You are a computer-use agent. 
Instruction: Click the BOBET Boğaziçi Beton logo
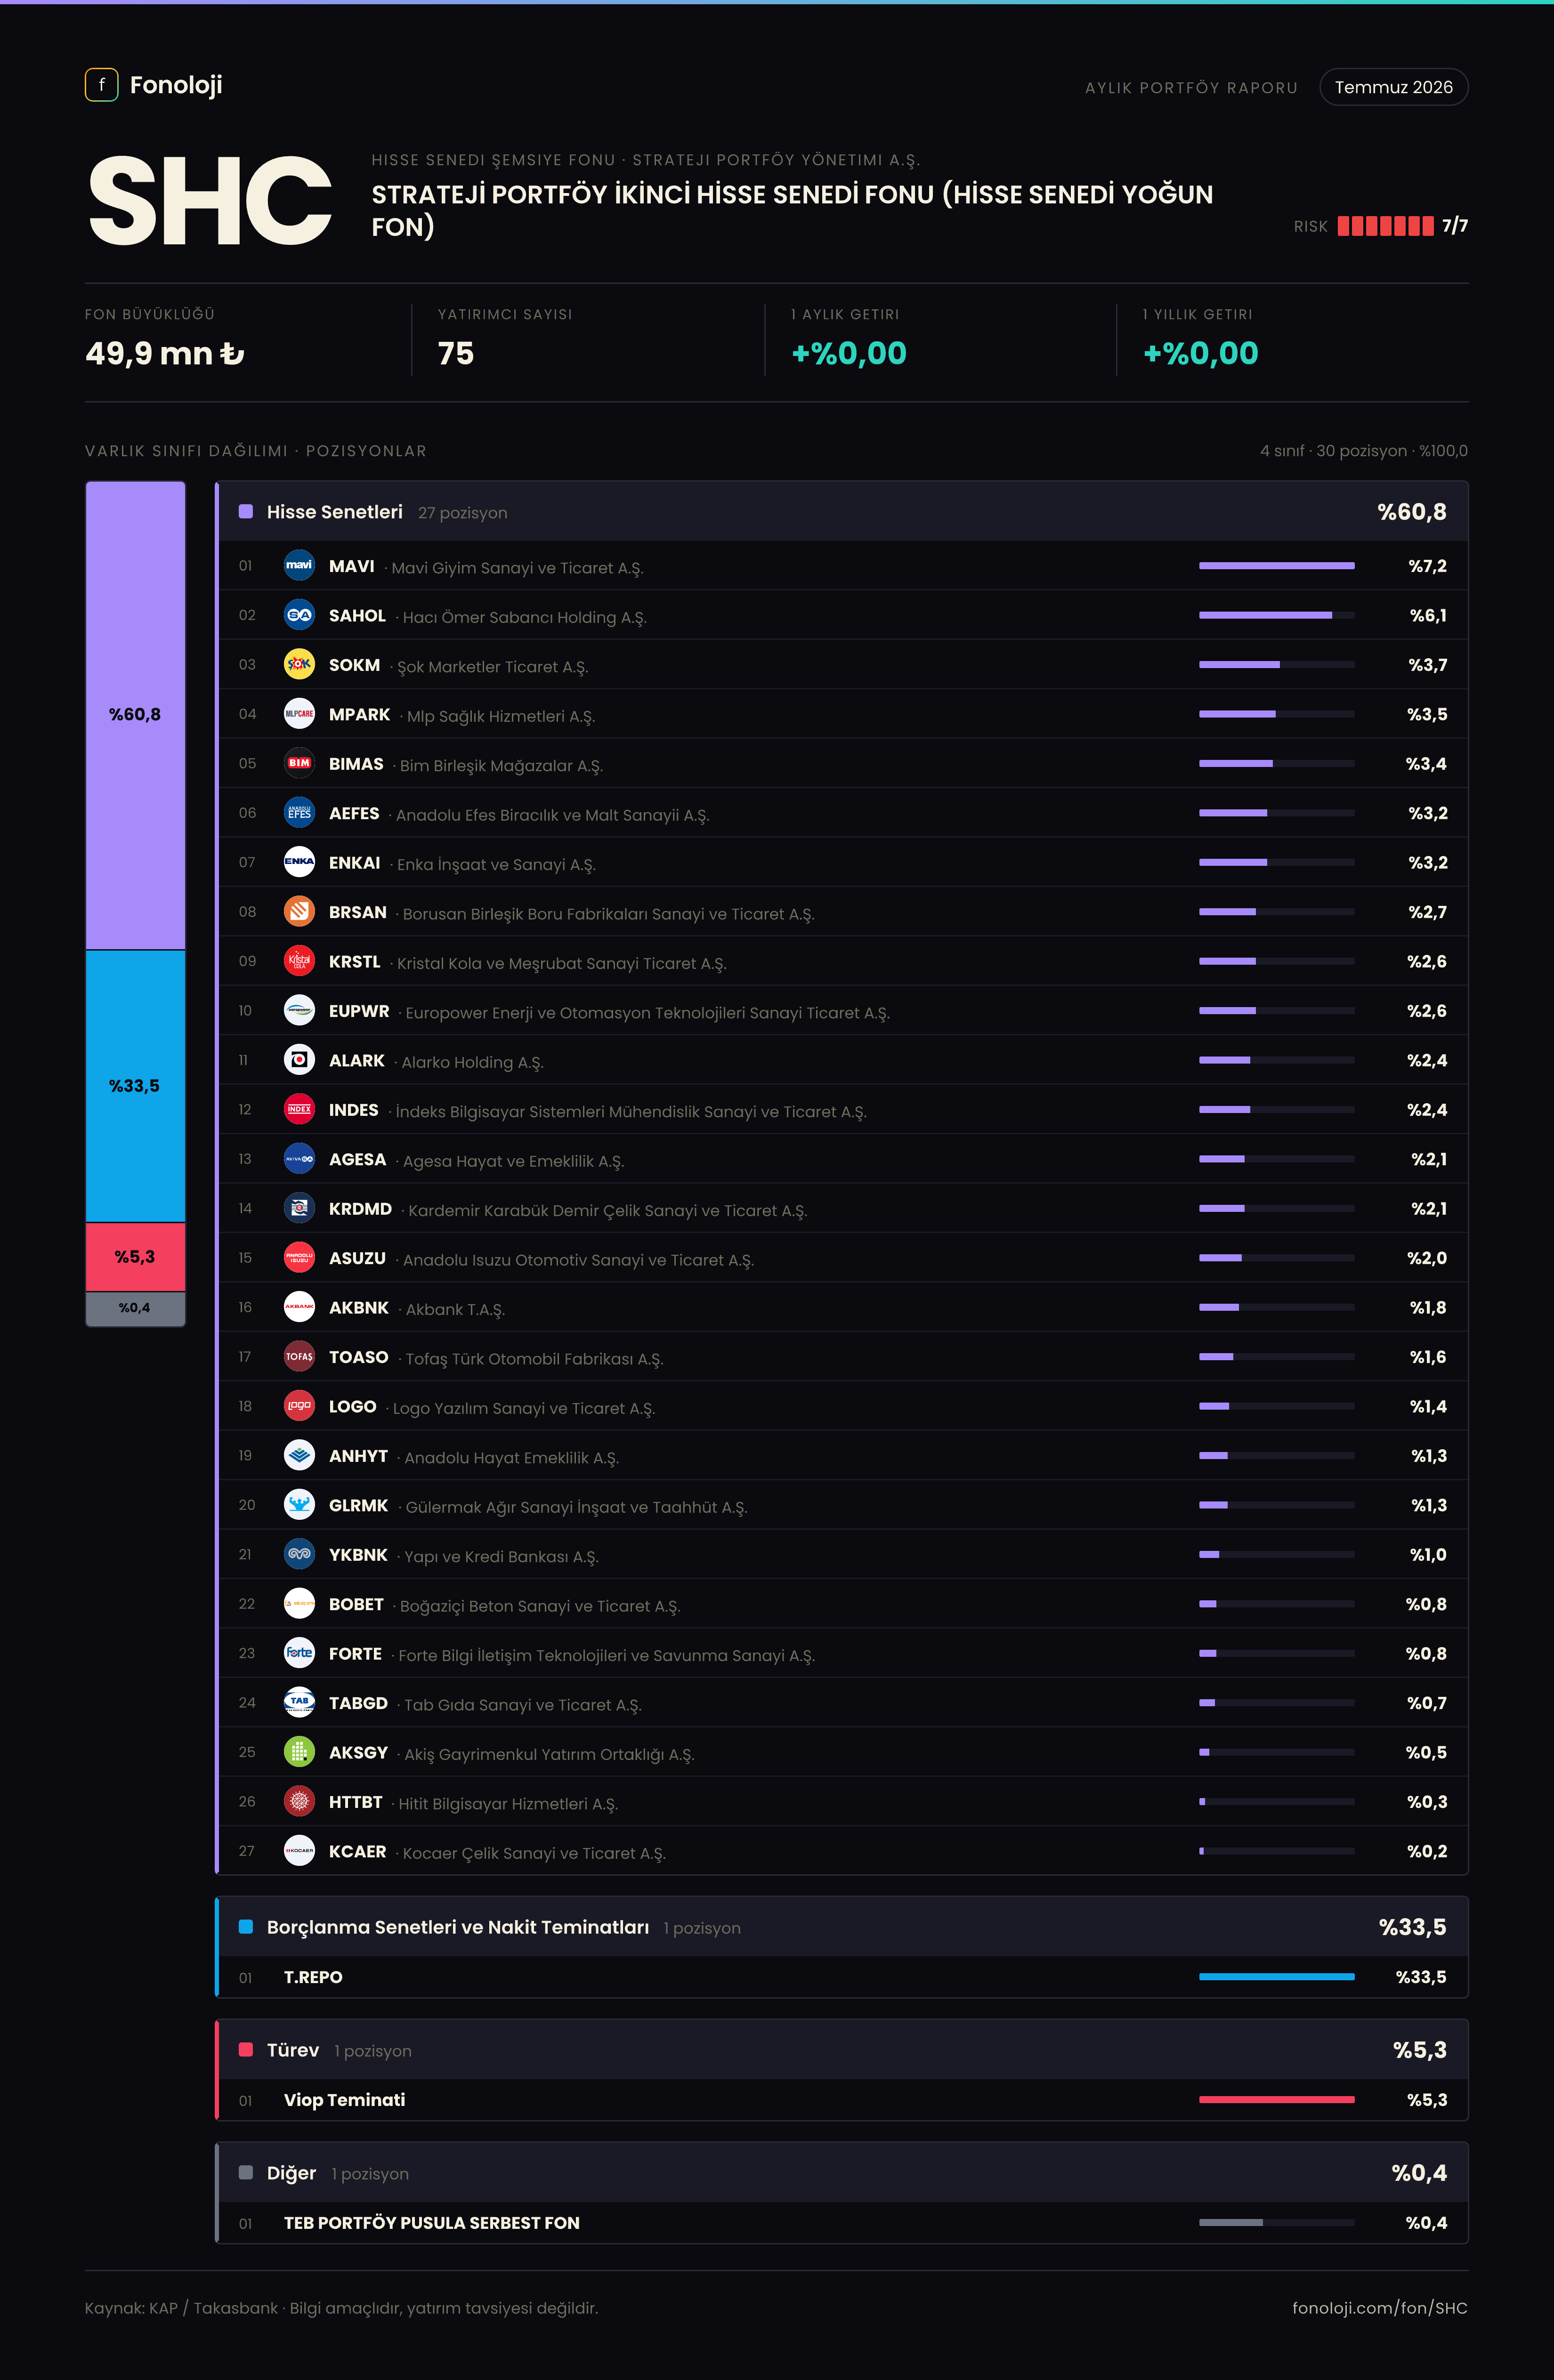tap(299, 1604)
